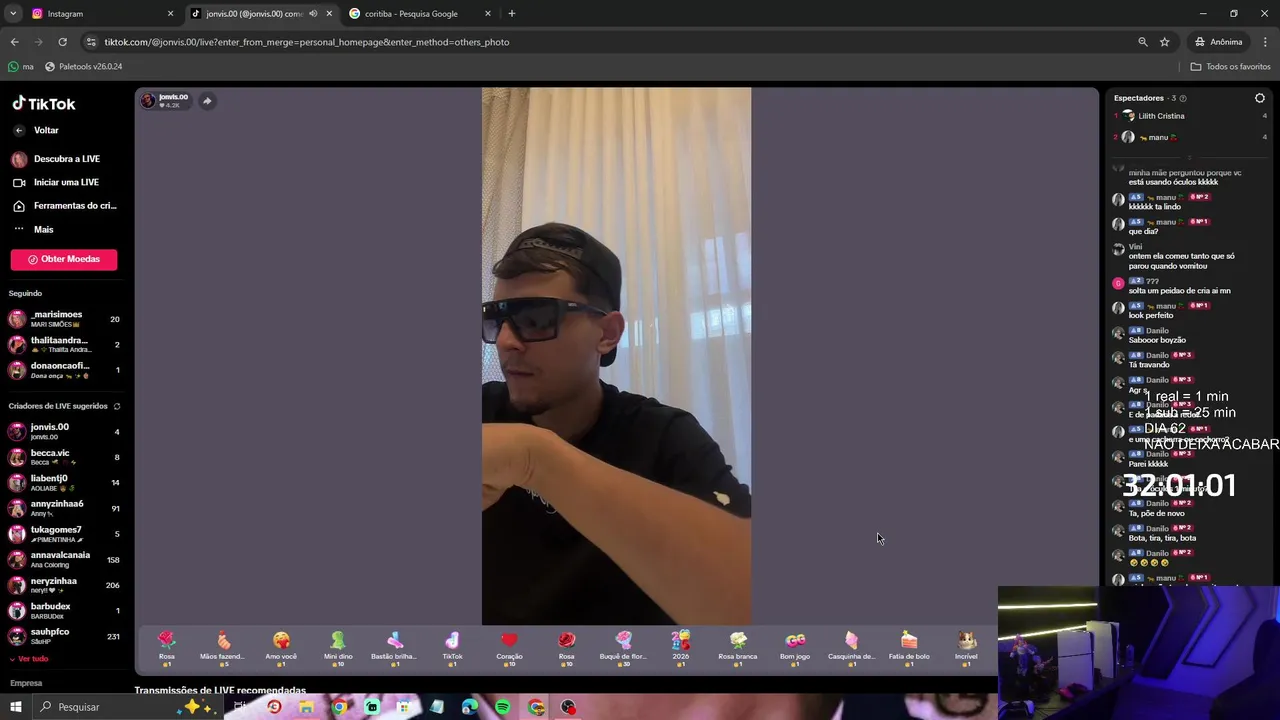
Task: Click the Espectadores info question icon
Action: (1183, 98)
